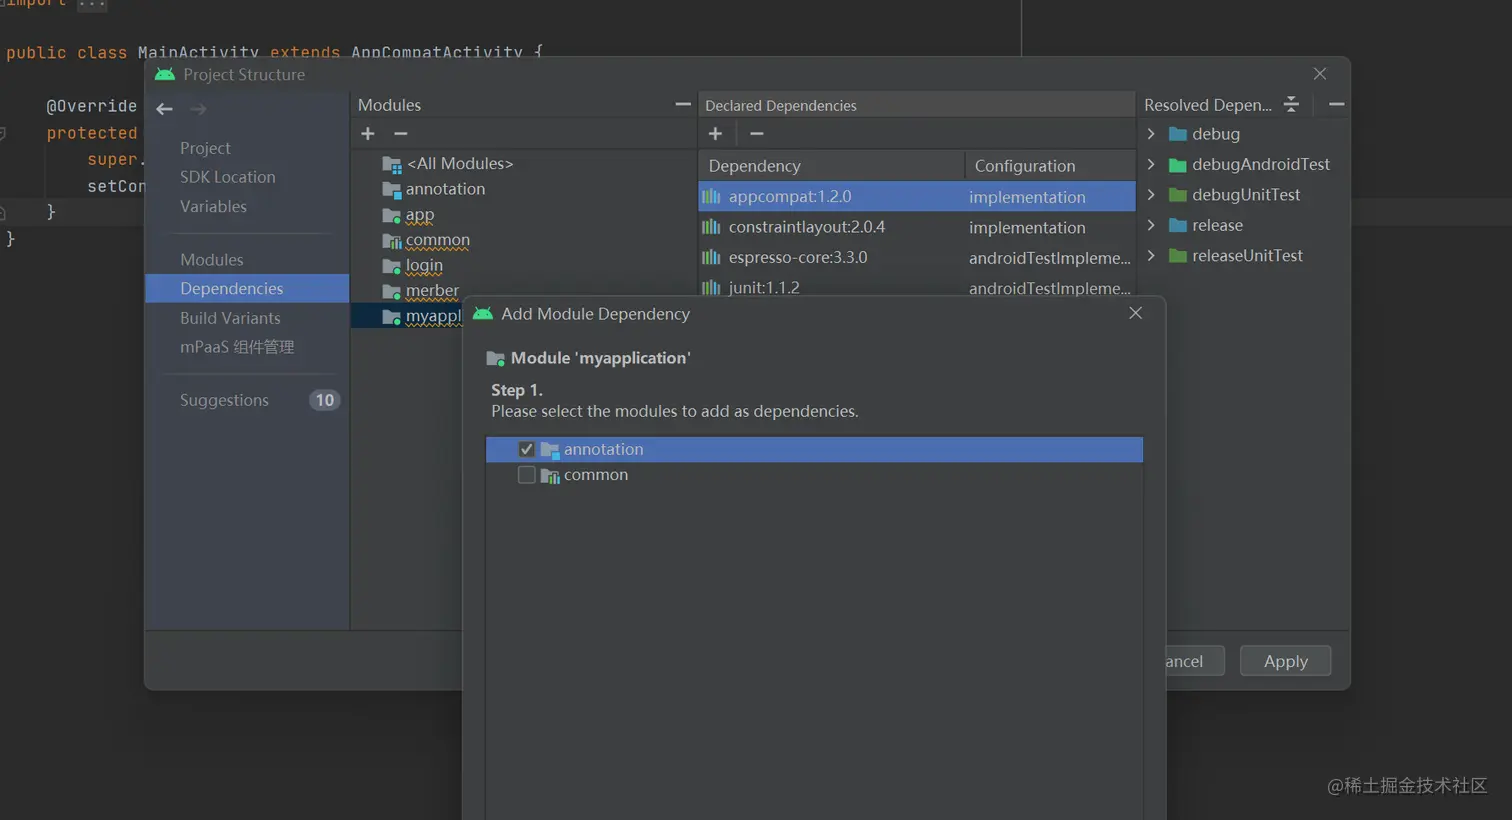This screenshot has width=1512, height=820.
Task: Uncheck the annotation module checkbox
Action: 527,450
